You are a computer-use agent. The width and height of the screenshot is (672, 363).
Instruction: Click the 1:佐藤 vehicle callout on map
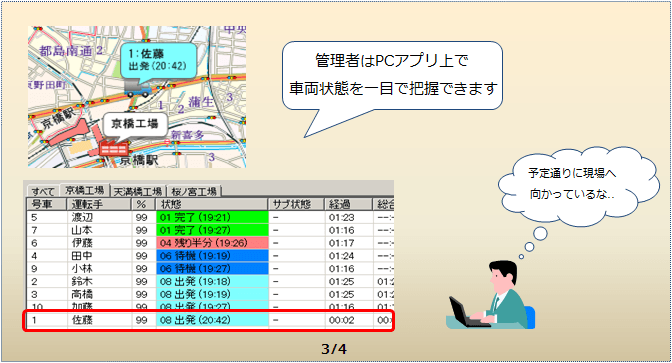pos(158,60)
